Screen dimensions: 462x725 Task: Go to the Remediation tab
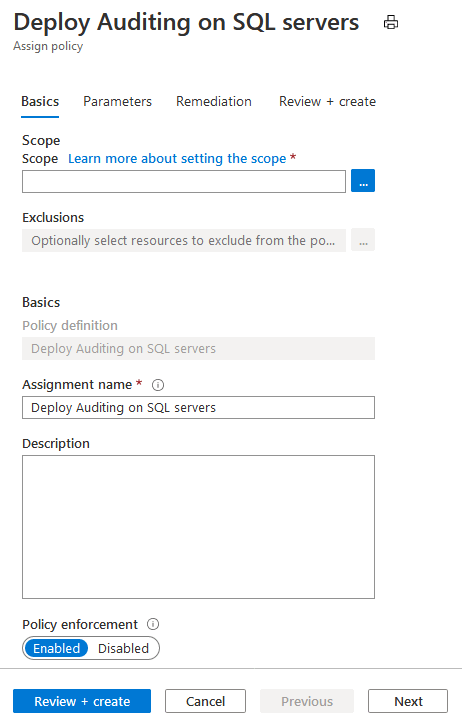pos(214,101)
